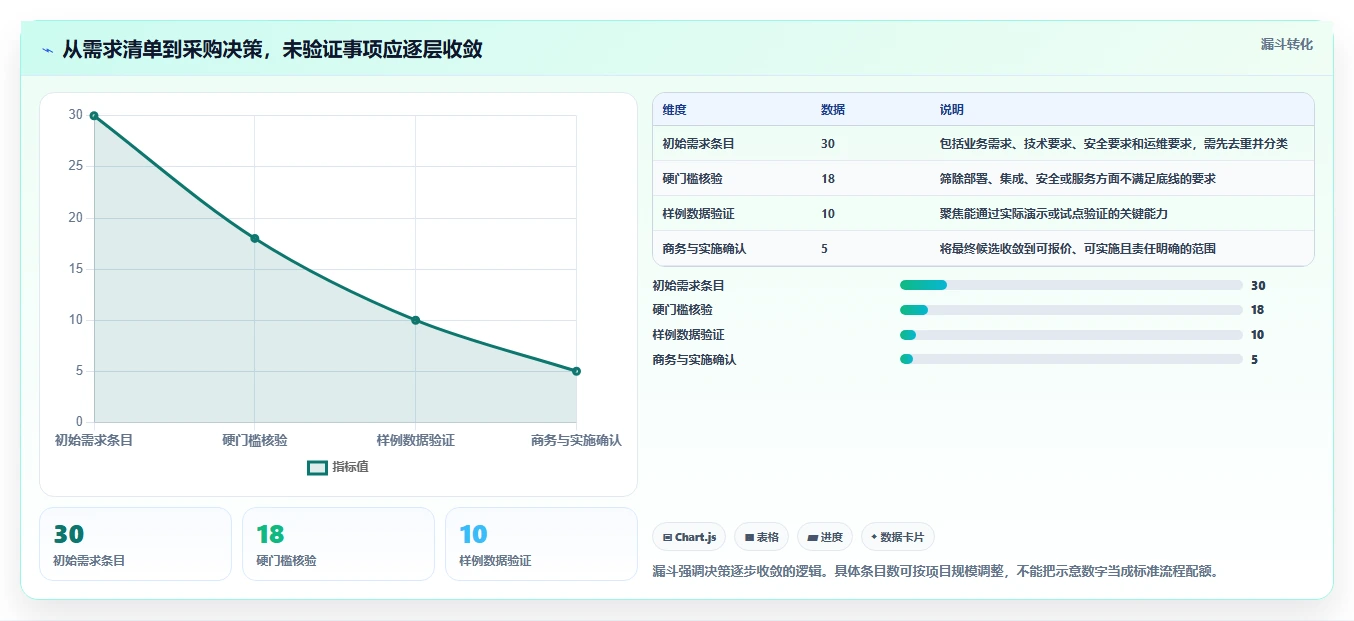The height and width of the screenshot is (621, 1354).
Task: Select table cell 商务与实施确认
Action: coord(704,249)
